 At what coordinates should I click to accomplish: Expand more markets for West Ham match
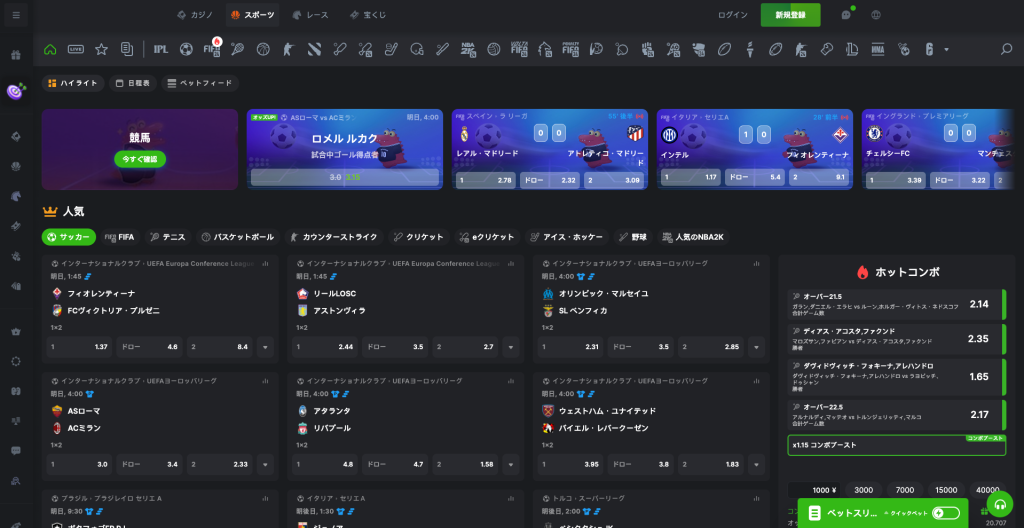pyautogui.click(x=756, y=465)
